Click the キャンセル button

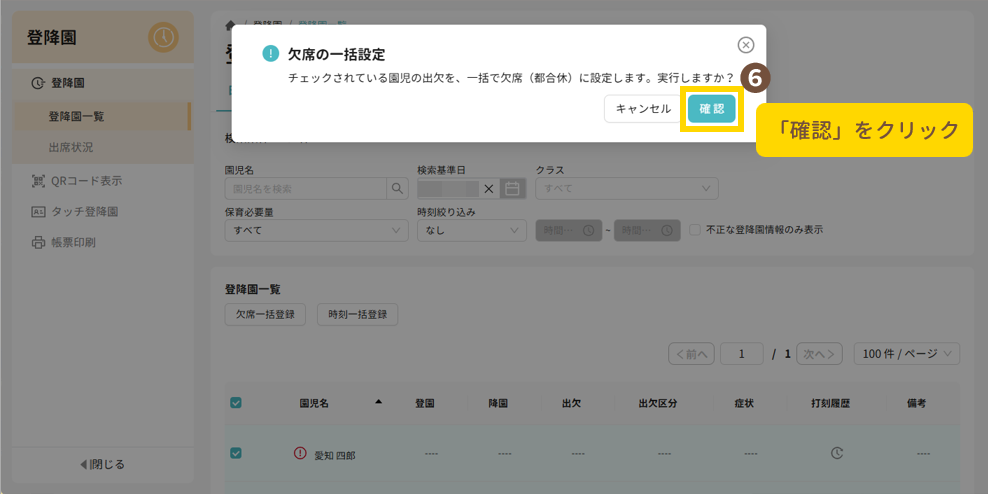click(642, 109)
